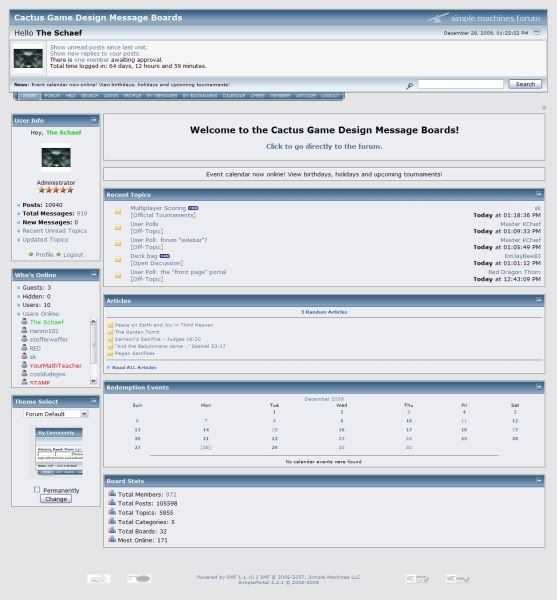Click stats icon beside Total Topics

112,512
